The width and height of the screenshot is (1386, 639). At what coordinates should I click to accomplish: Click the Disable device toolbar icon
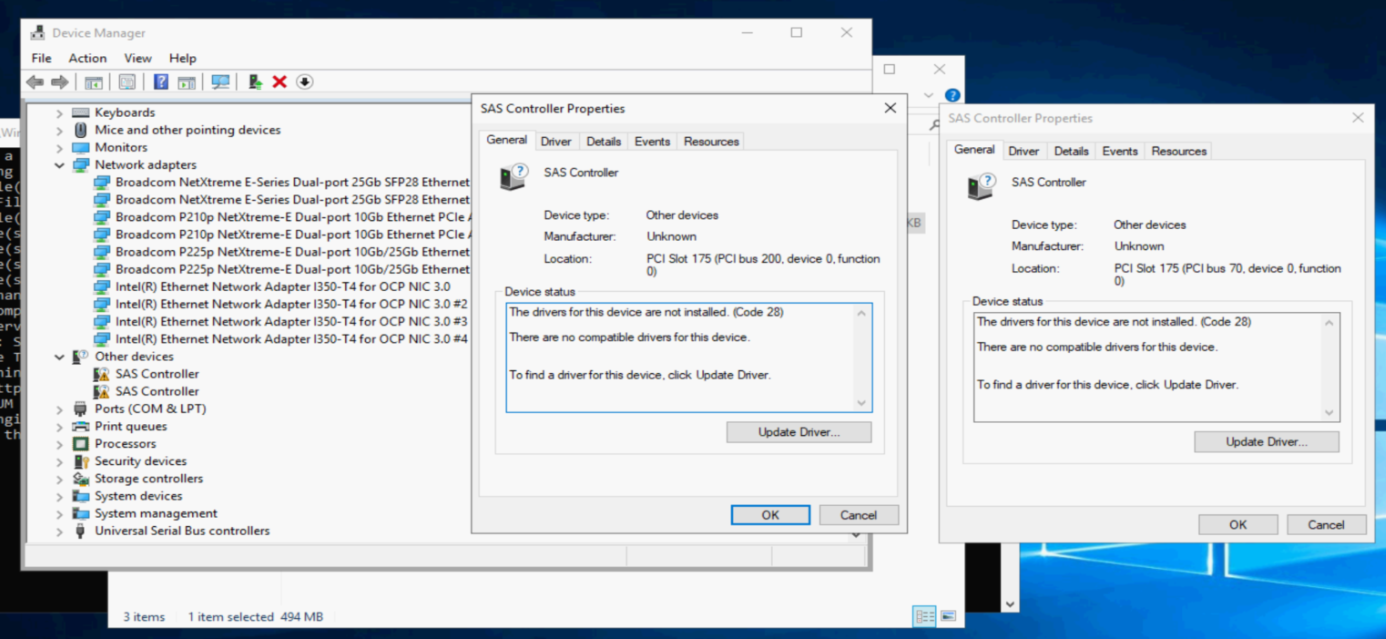(x=305, y=82)
